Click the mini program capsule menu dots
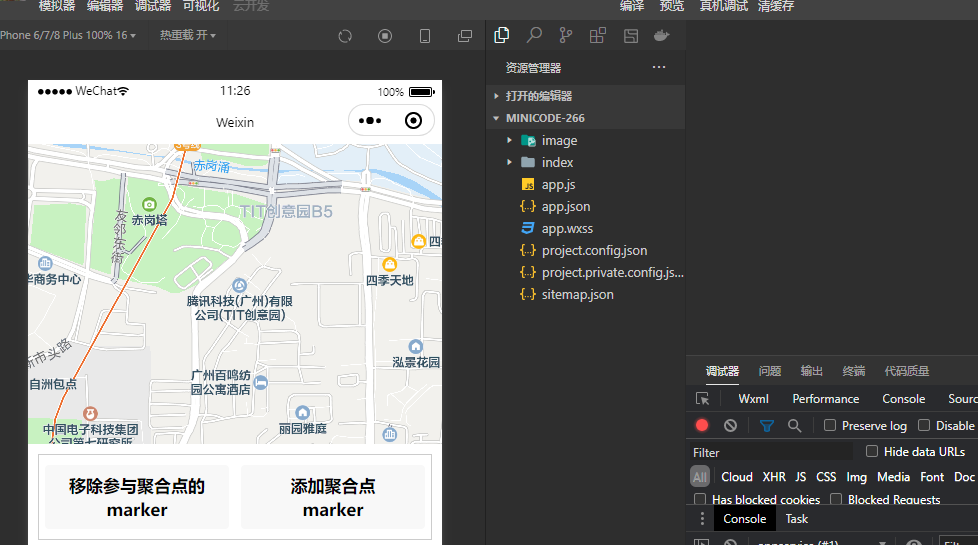 pos(370,120)
